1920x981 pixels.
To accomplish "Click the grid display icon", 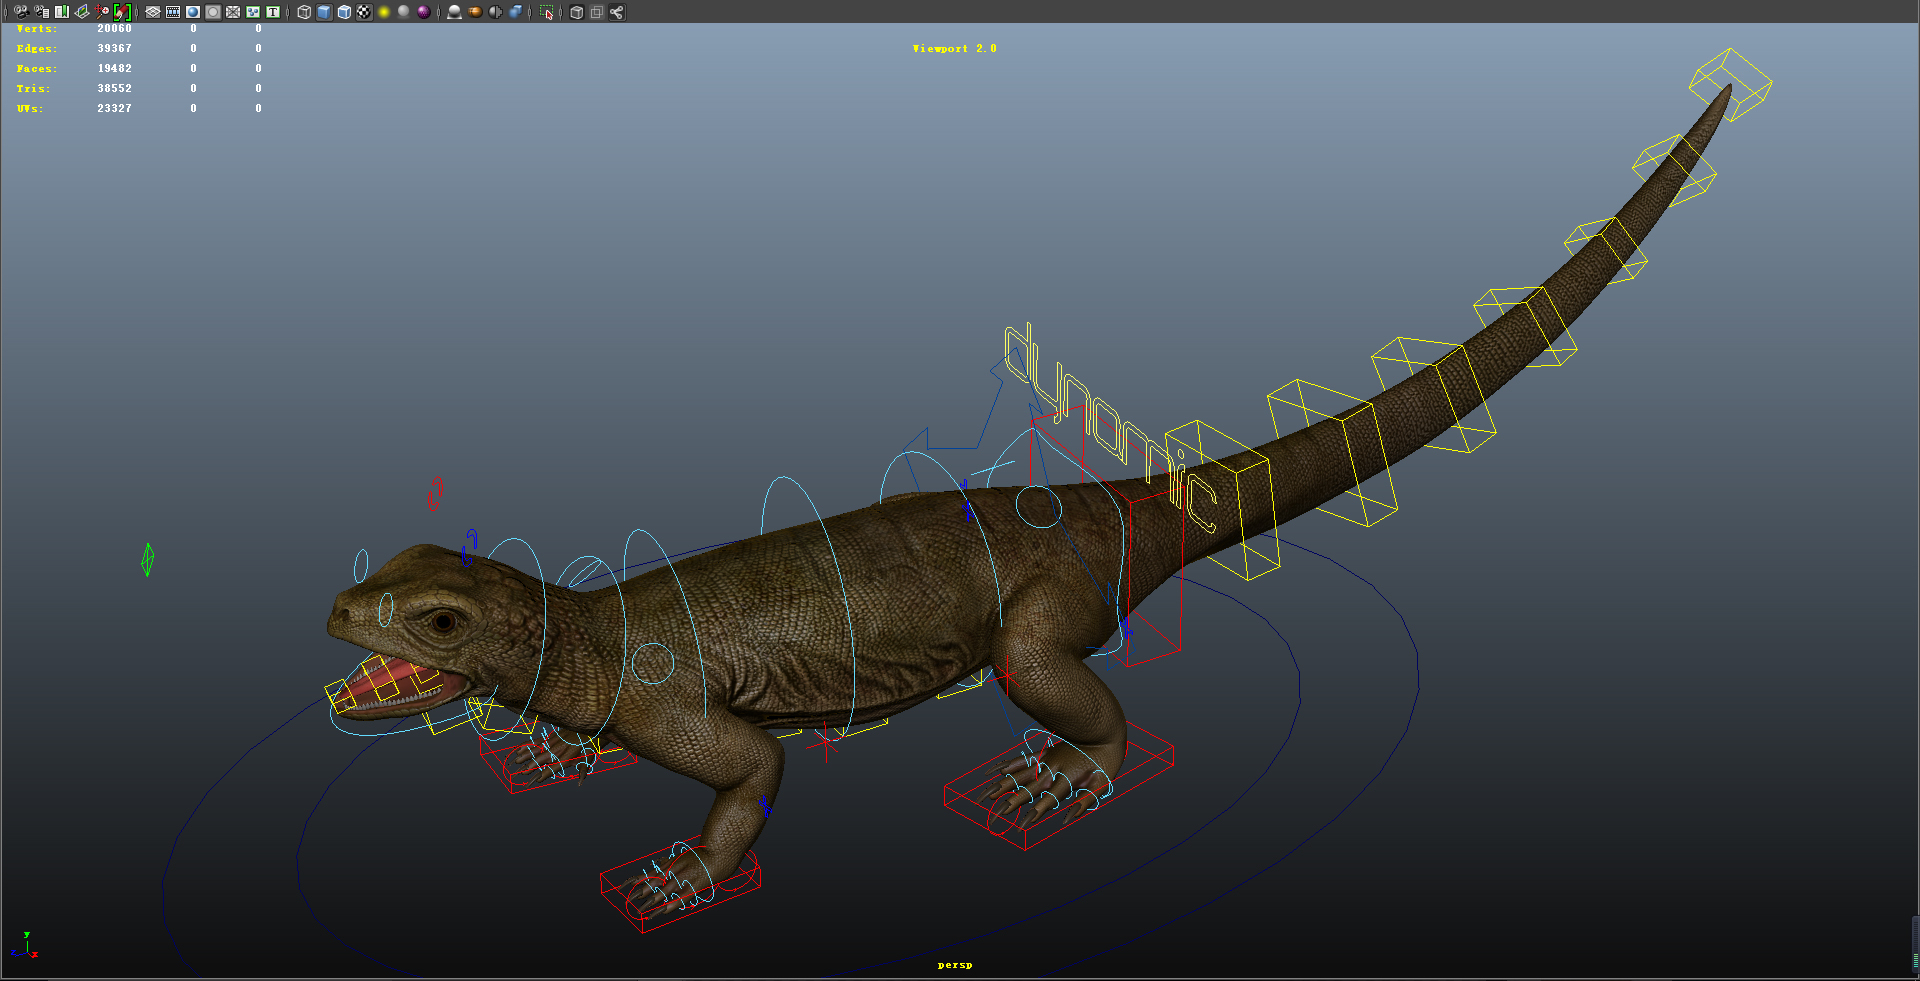I will point(151,13).
